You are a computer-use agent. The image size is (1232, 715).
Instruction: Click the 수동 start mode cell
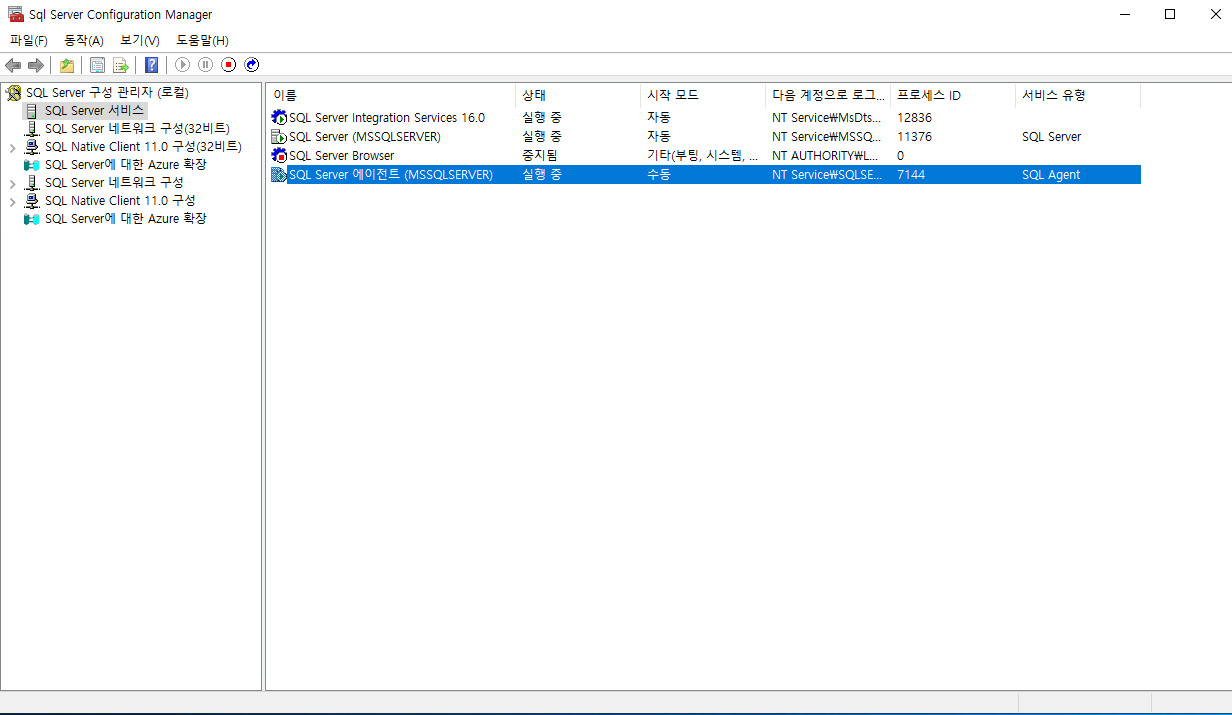(x=659, y=175)
